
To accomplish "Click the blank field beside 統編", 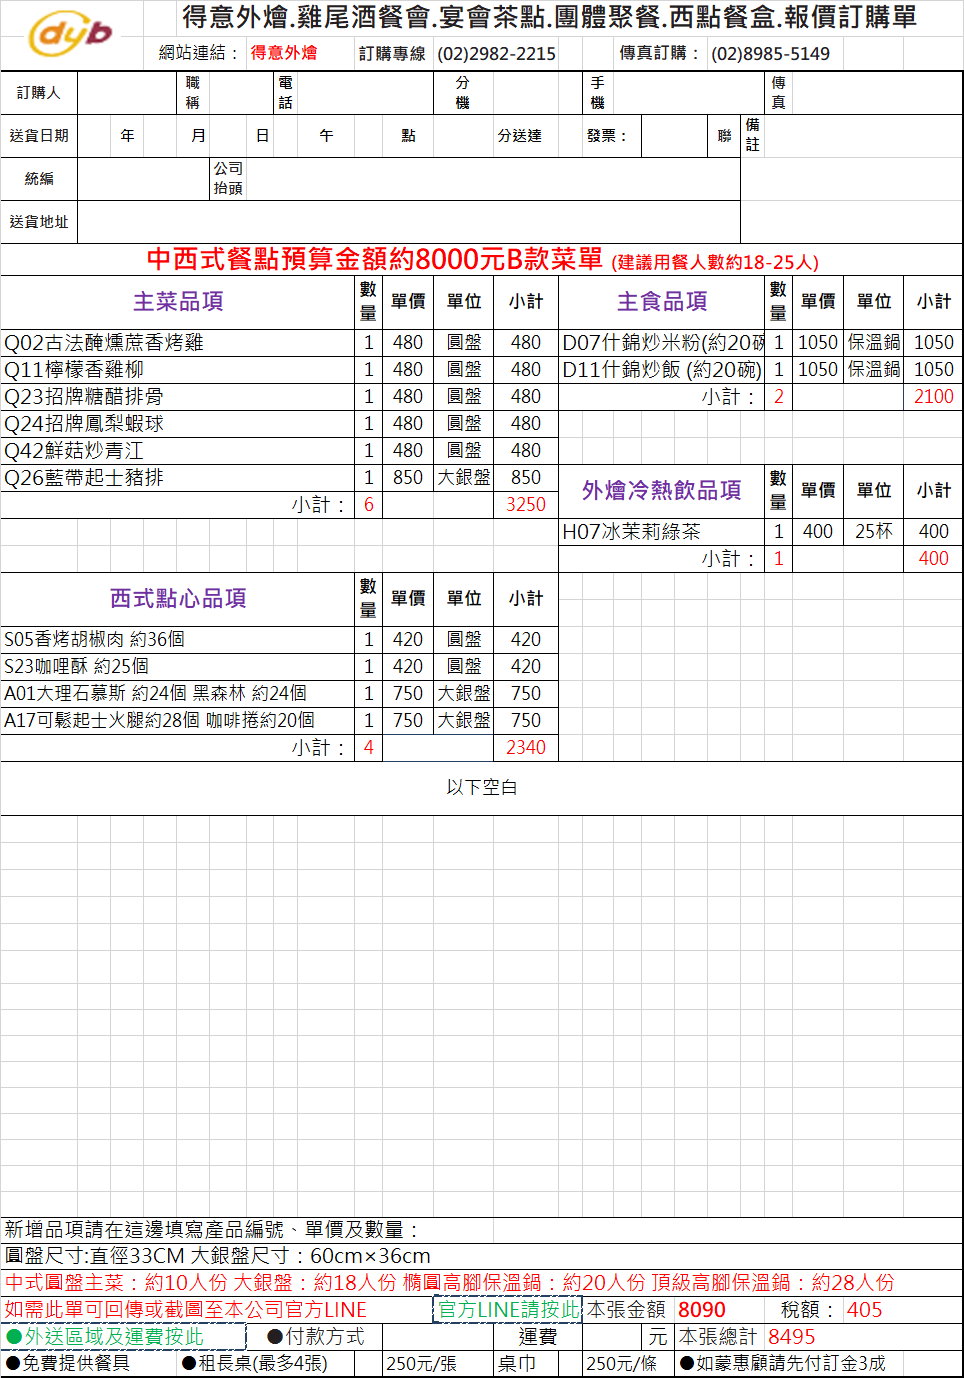I will tap(142, 178).
